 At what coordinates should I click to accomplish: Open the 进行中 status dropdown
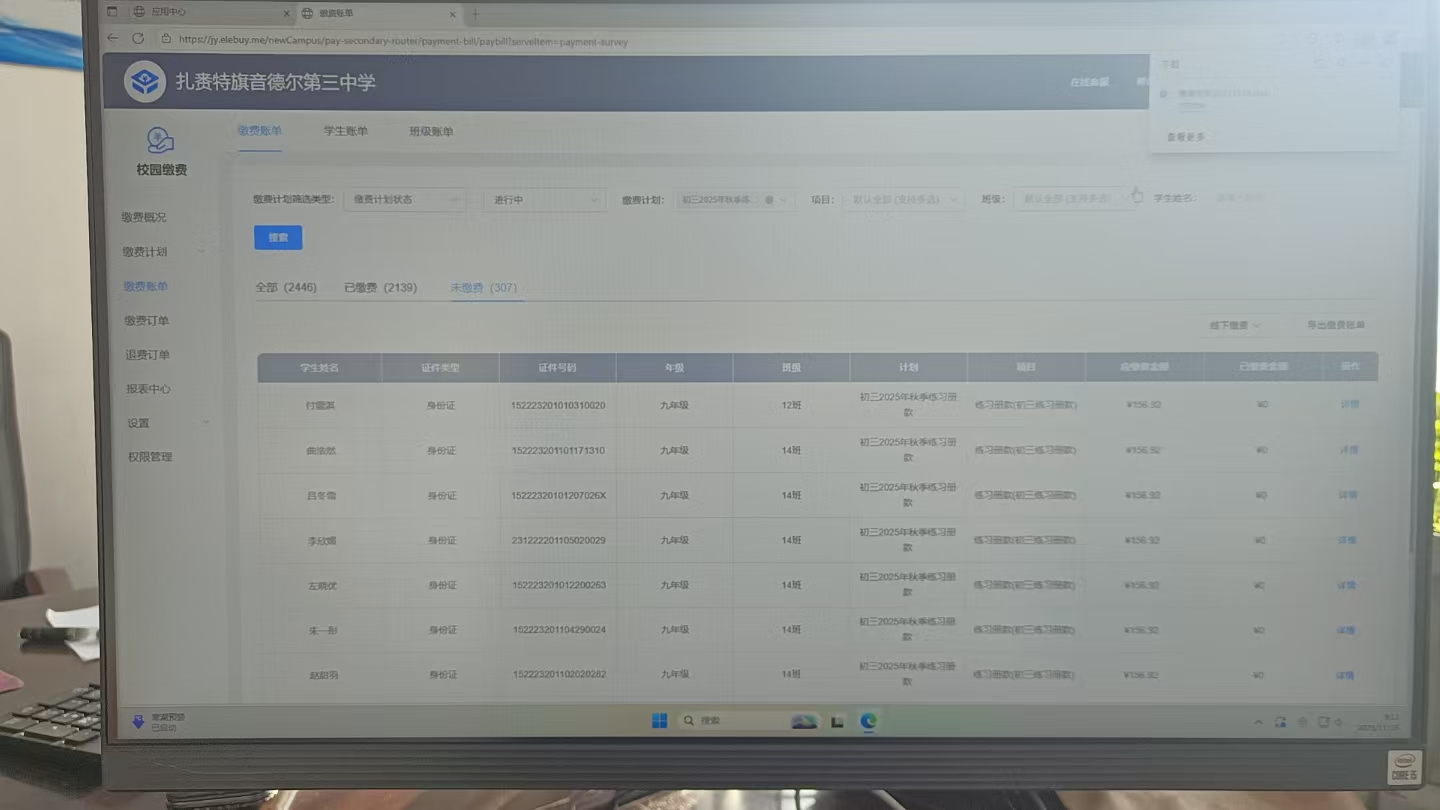544,200
